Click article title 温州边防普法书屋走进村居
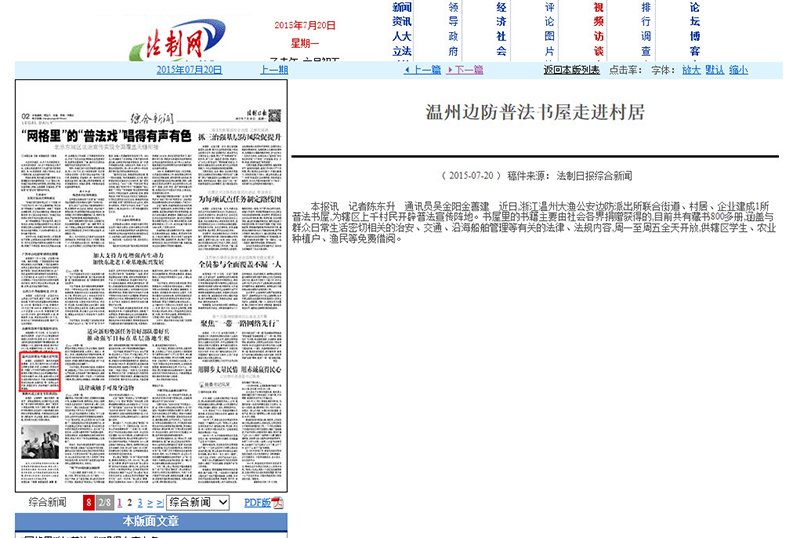Viewport: 800px width, 538px height. click(535, 112)
